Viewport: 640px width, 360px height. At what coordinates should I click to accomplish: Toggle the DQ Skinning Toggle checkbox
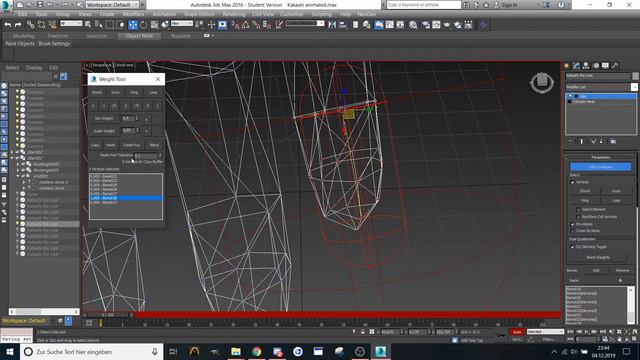coord(572,247)
